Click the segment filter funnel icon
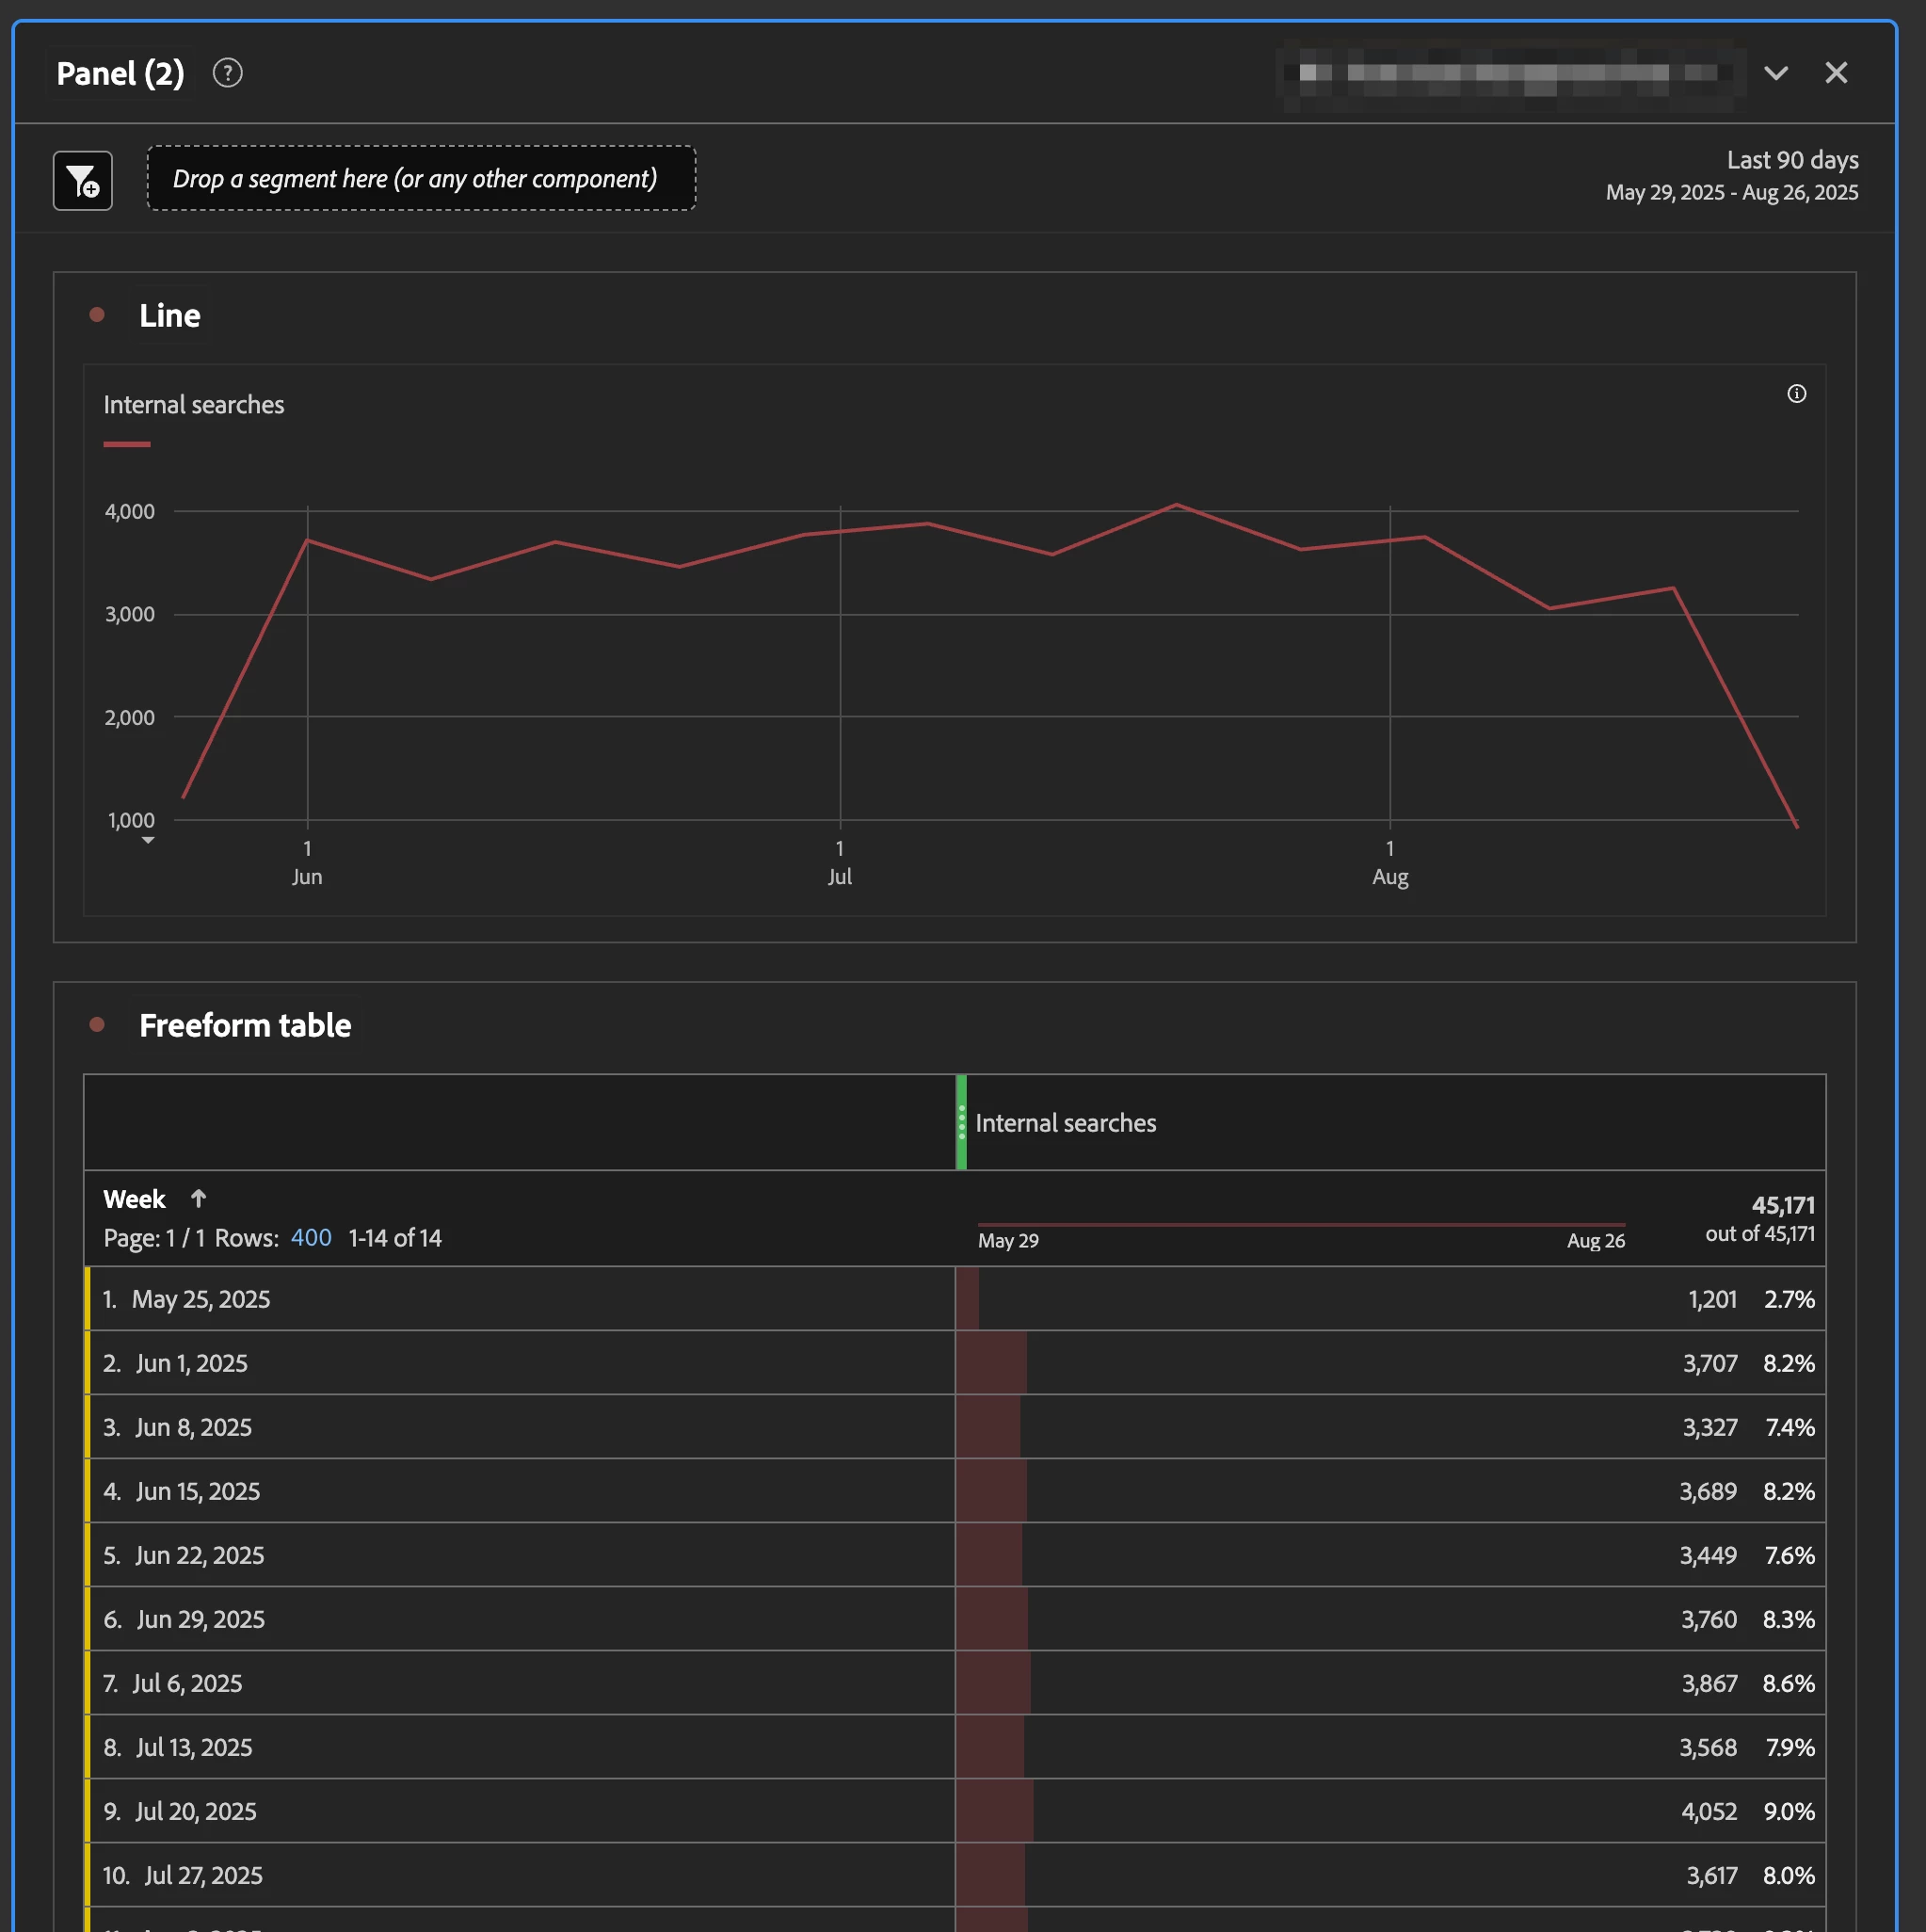Viewport: 1926px width, 1932px height. (x=83, y=181)
